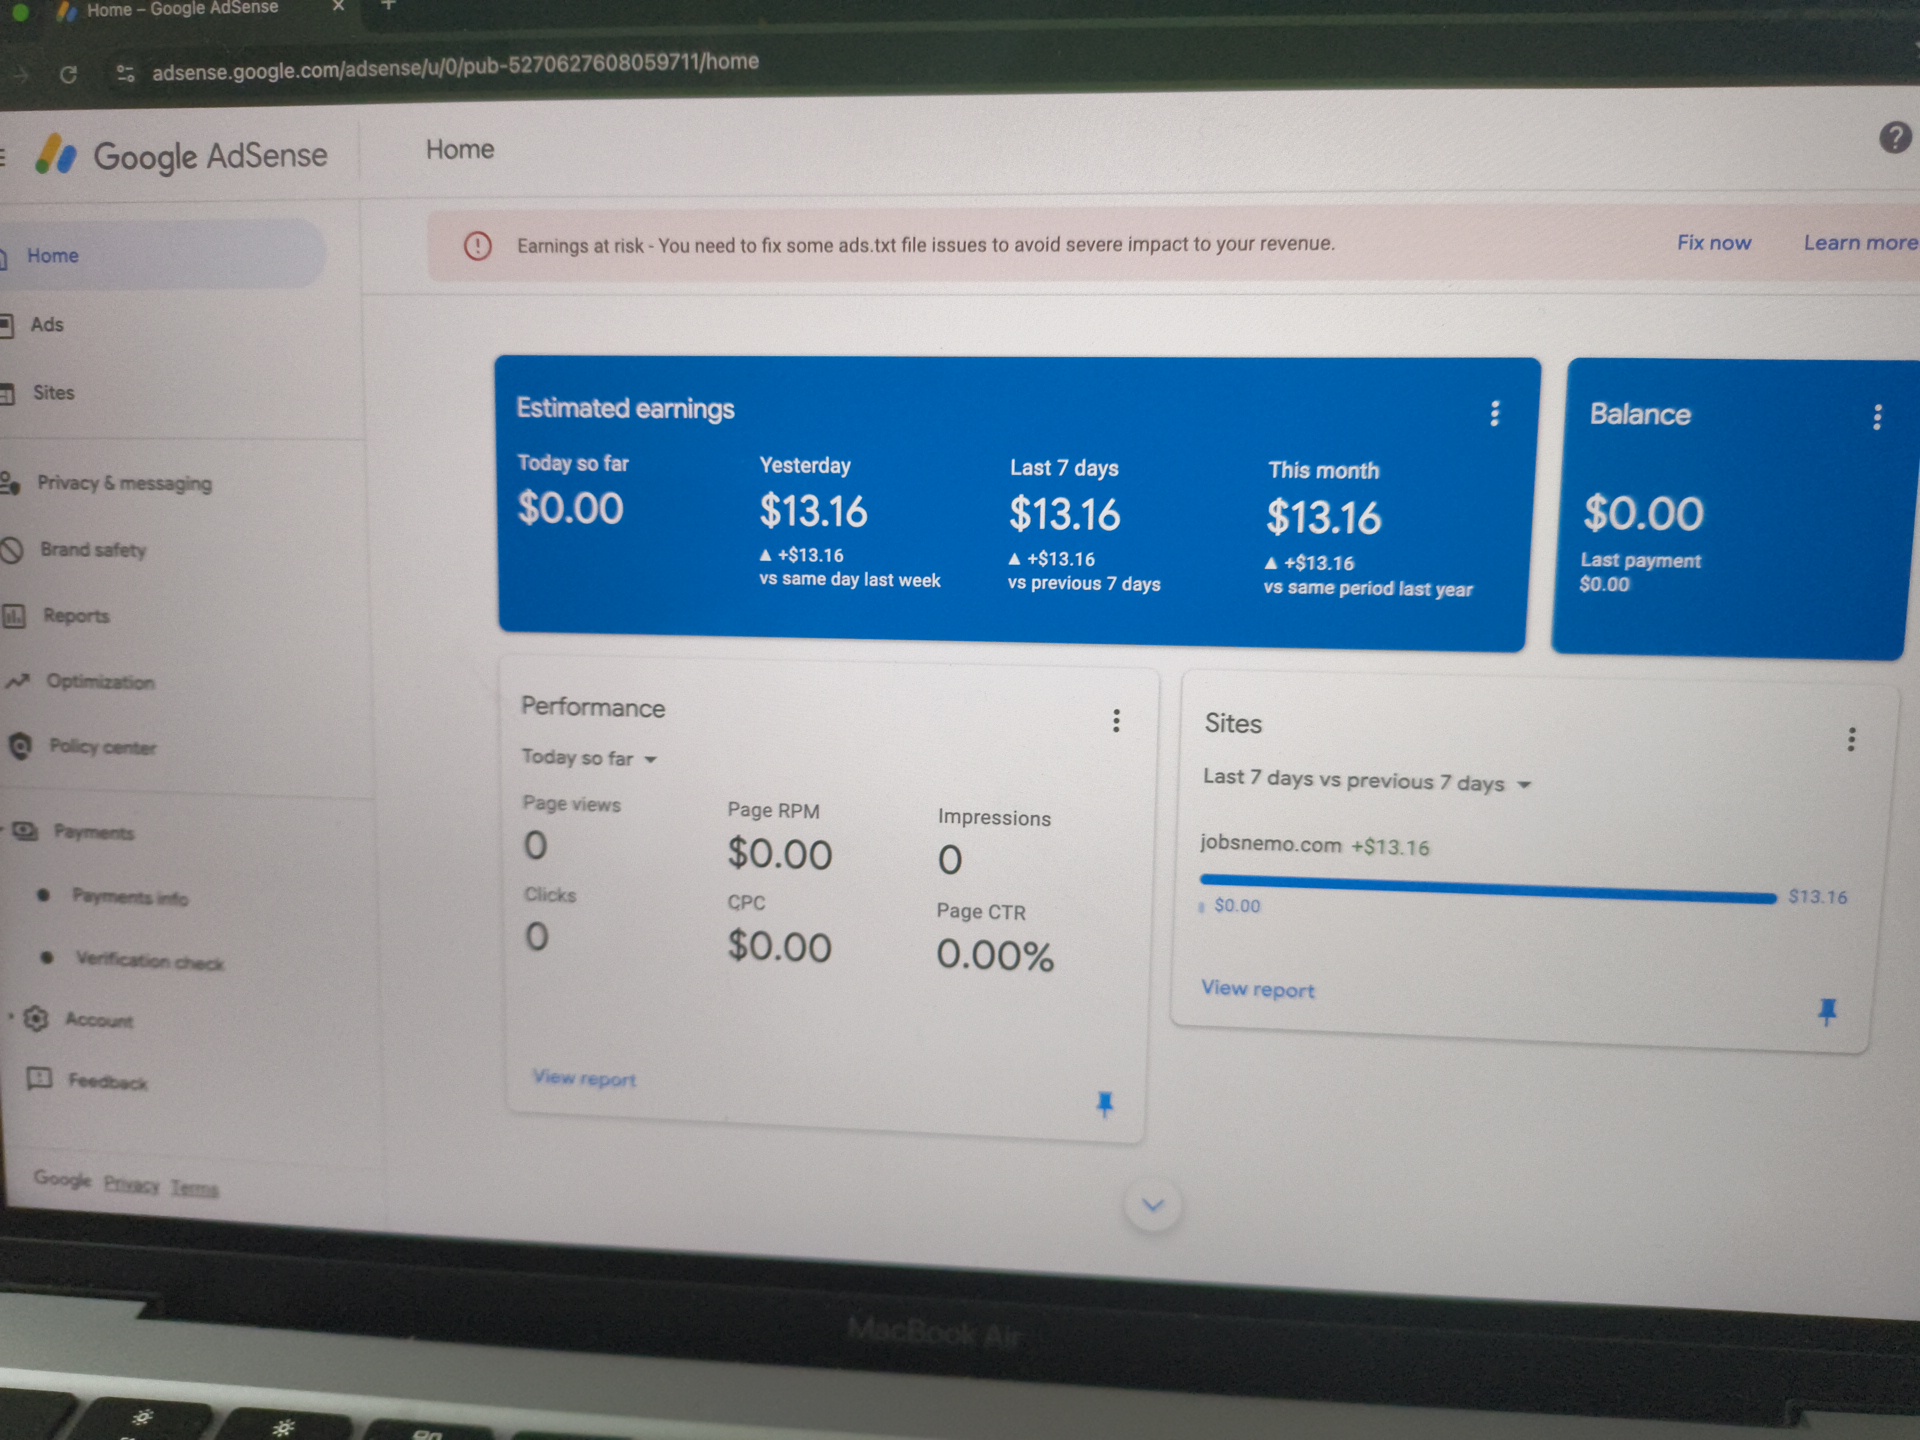Click the Brand safety sidebar icon

tap(12, 550)
